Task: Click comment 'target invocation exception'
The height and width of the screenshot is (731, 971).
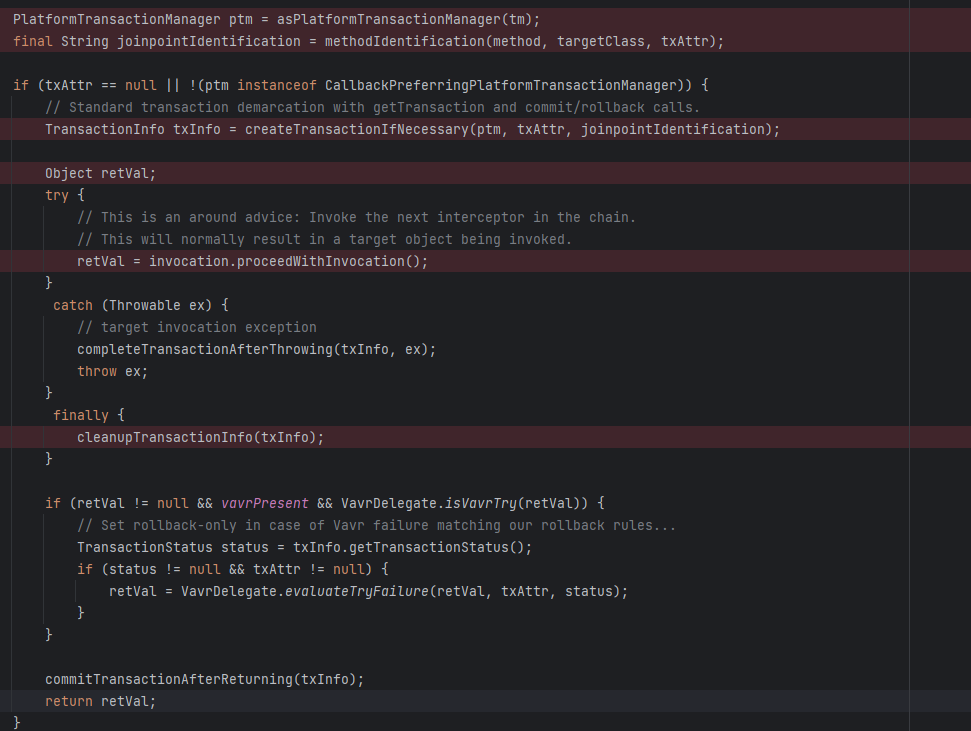Action: tap(196, 328)
